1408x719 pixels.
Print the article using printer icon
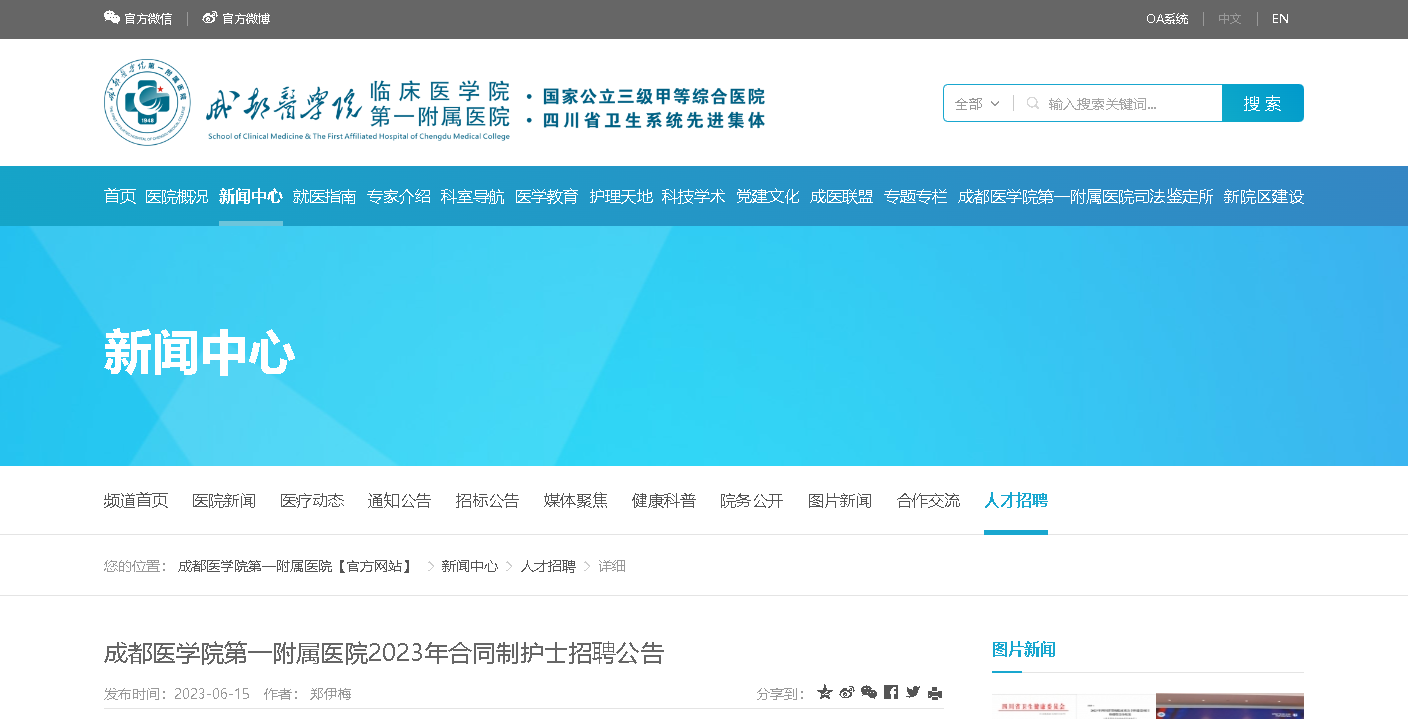point(935,692)
